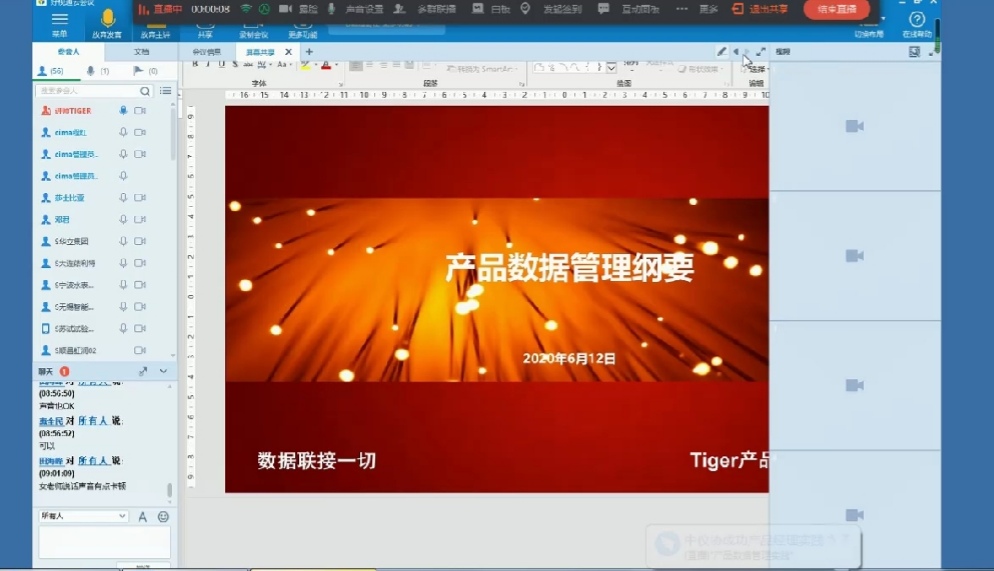Screen dimensions: 994x571
Task: Collapse the 聊天 chat panel chevron
Action: click(164, 371)
